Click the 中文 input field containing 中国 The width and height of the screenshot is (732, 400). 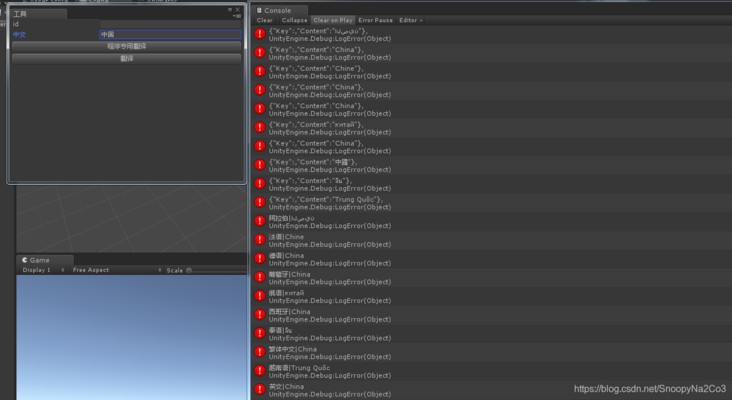[x=170, y=34]
